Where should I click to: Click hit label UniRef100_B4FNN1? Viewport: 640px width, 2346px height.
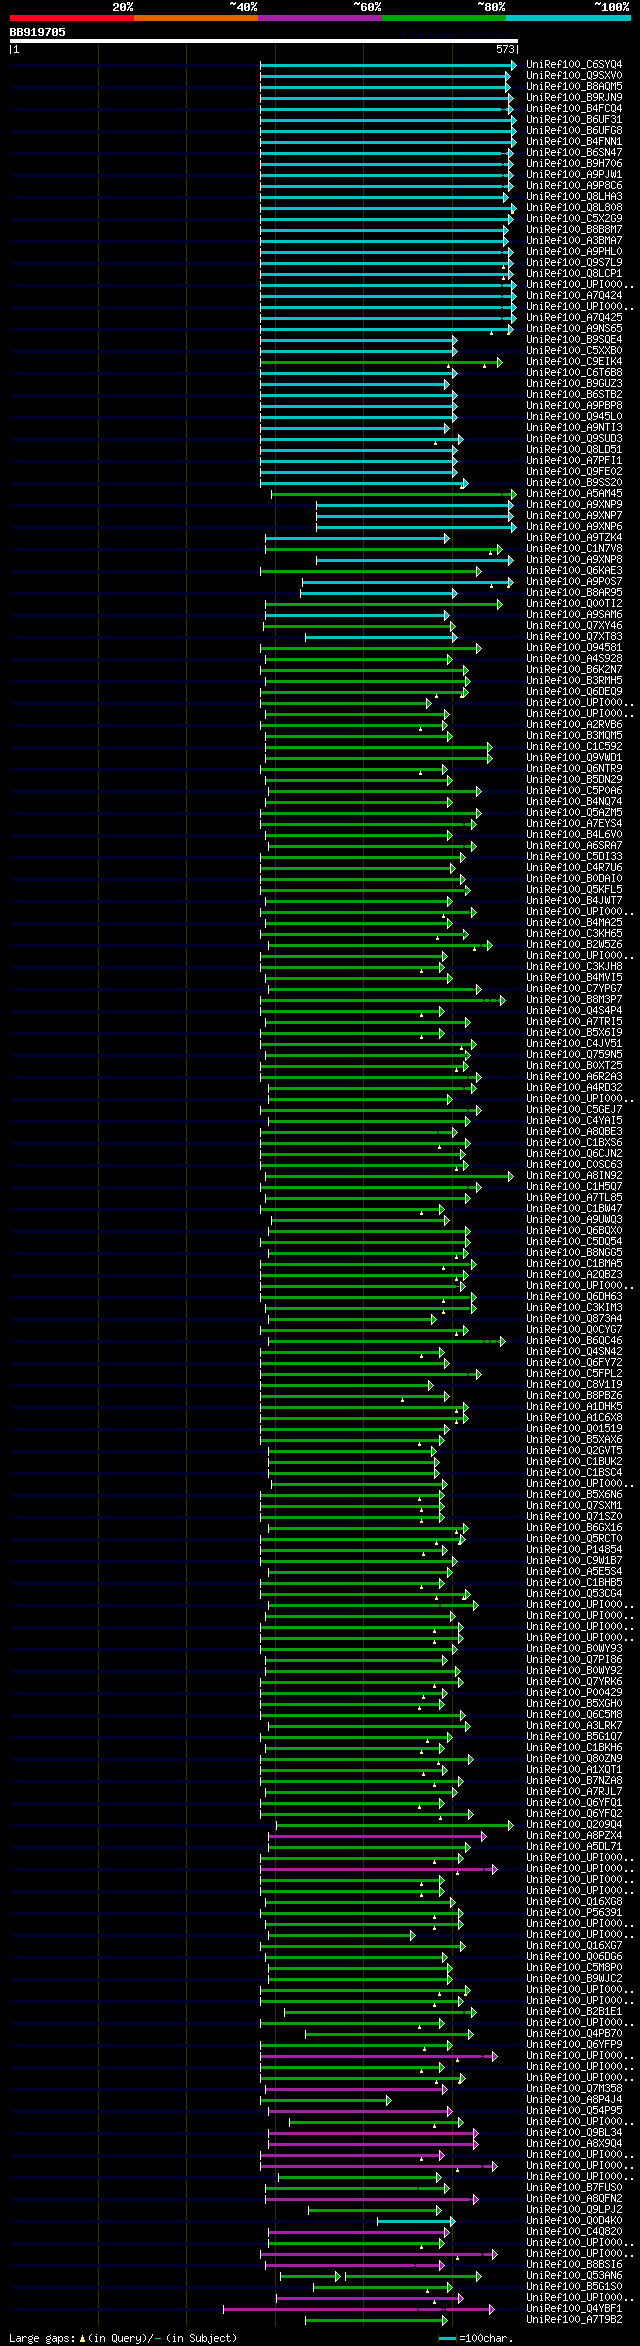click(x=574, y=142)
